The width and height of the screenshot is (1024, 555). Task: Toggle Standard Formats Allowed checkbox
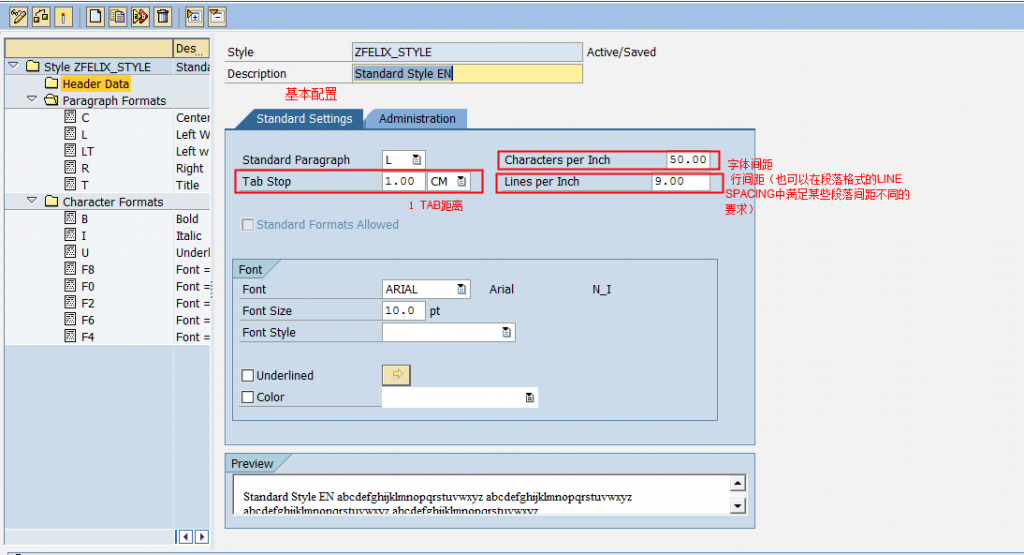click(248, 225)
